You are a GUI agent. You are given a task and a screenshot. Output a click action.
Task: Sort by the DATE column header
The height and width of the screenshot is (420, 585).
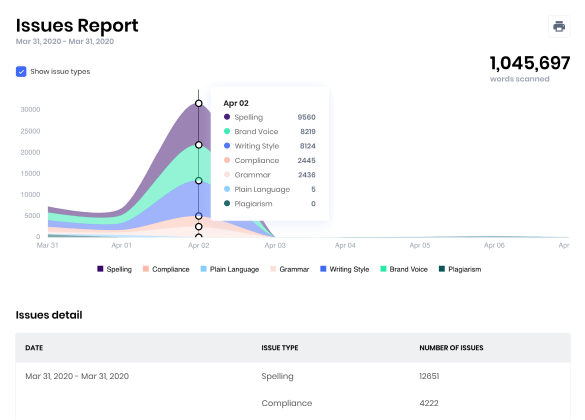pos(34,348)
